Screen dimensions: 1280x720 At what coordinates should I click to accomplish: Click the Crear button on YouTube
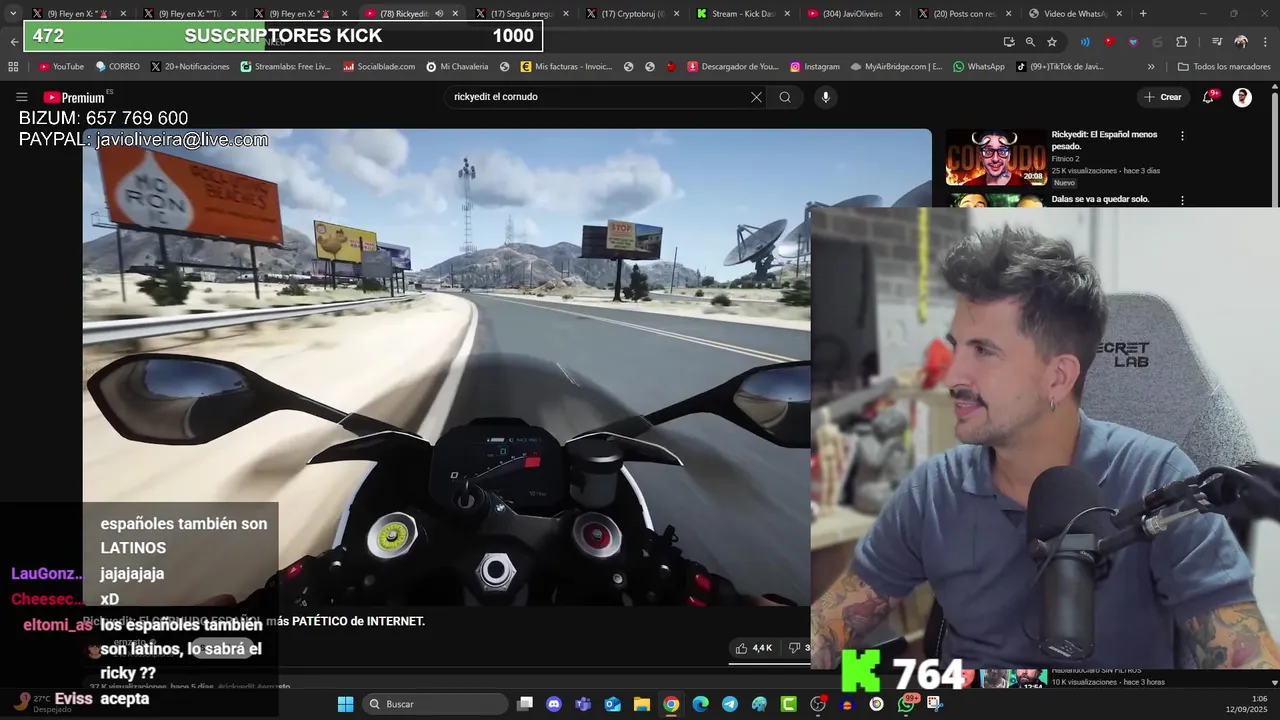pyautogui.click(x=1163, y=97)
